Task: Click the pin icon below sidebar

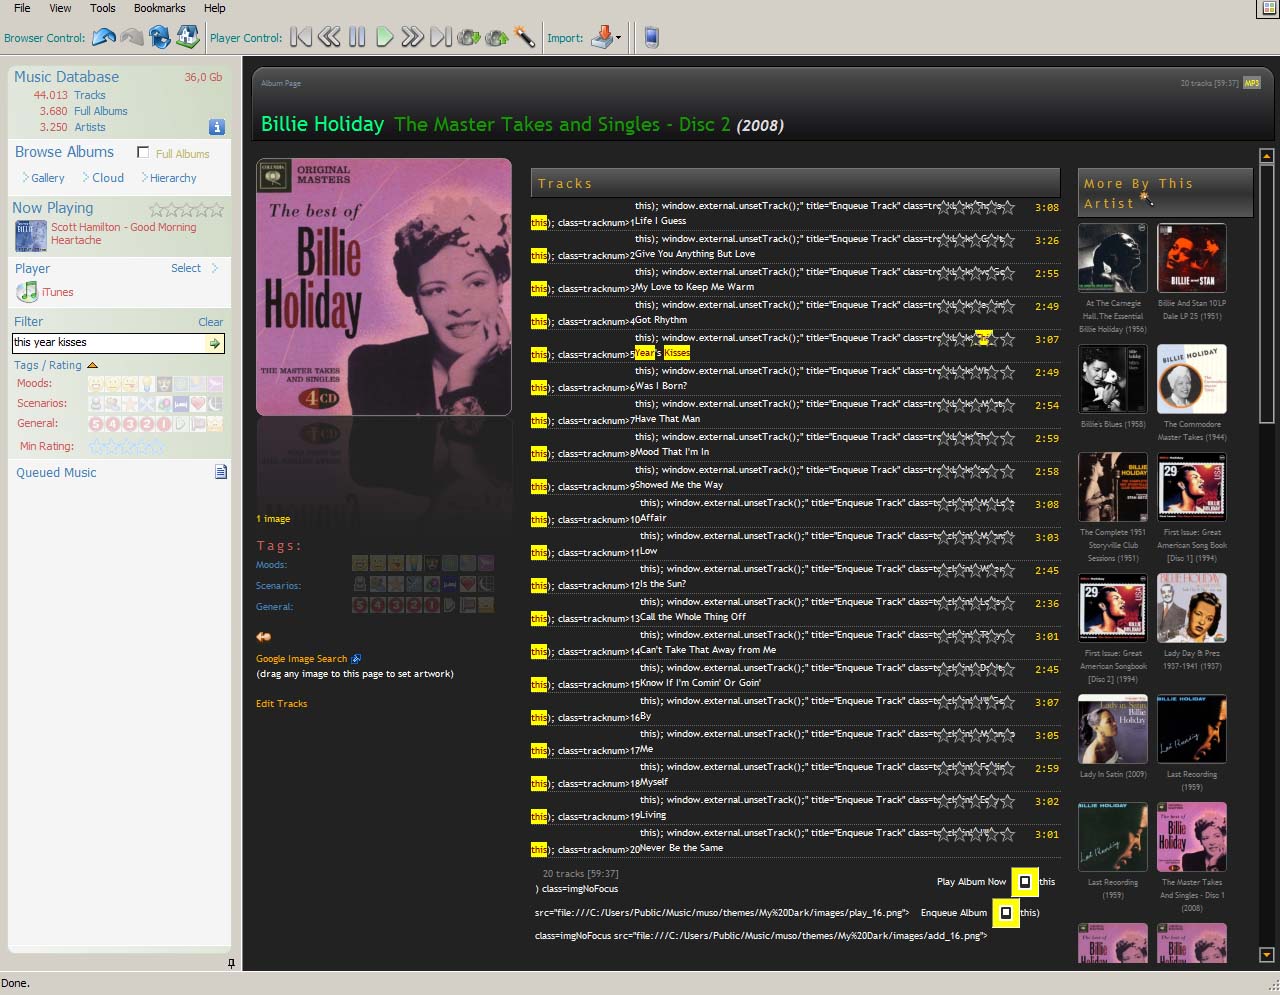Action: tap(231, 963)
